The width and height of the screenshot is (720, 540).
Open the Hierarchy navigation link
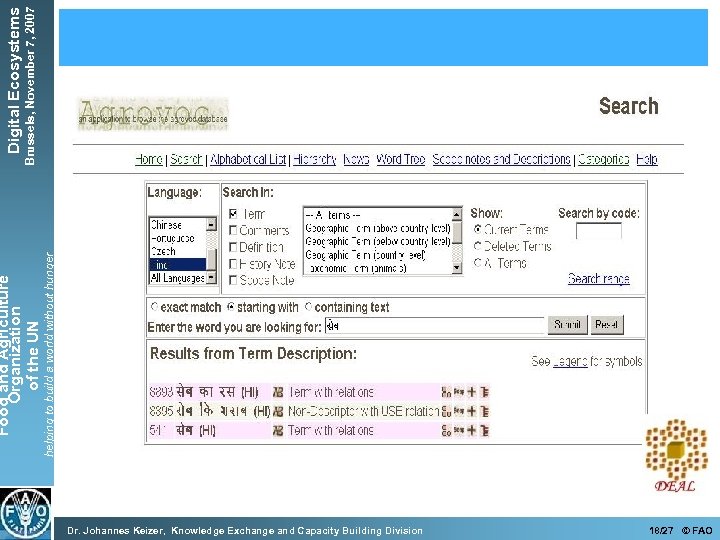tap(315, 159)
